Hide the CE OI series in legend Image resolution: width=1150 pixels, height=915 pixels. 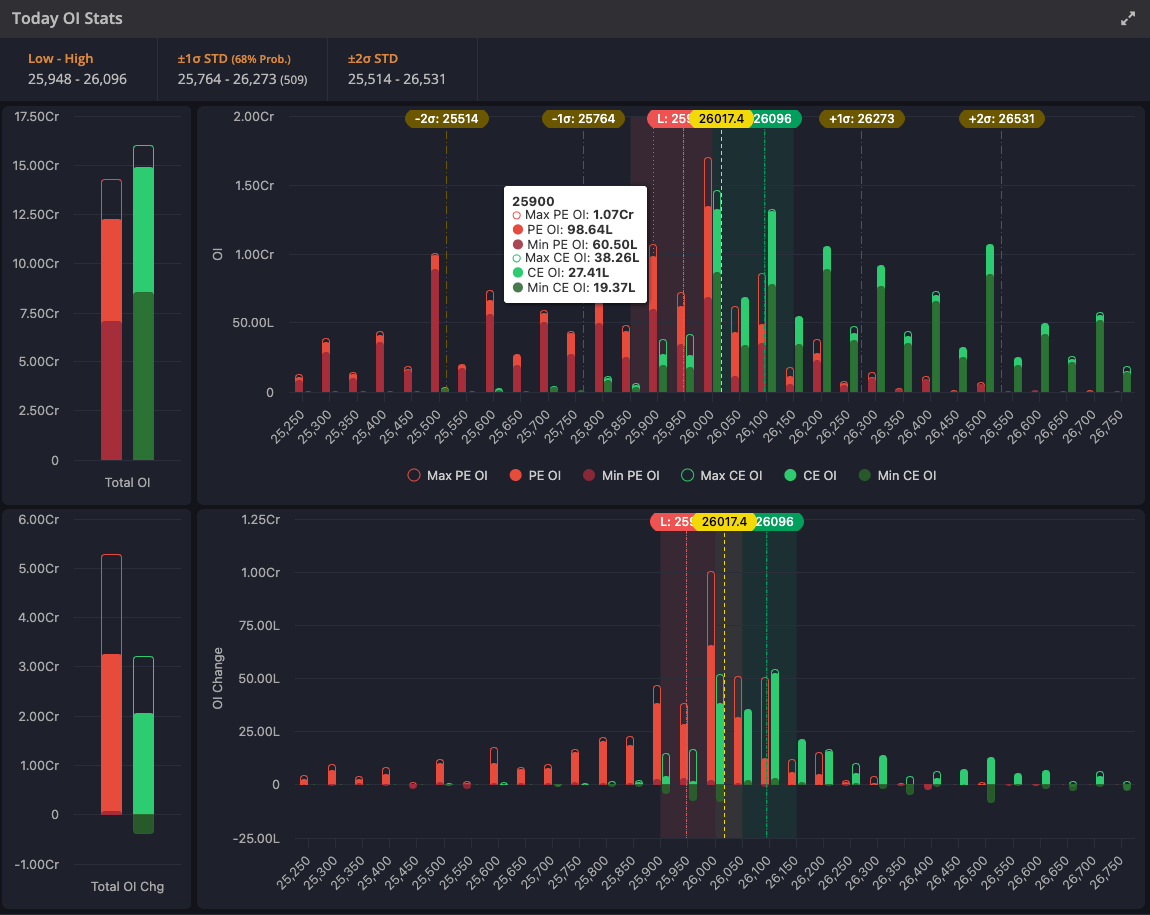pos(810,476)
